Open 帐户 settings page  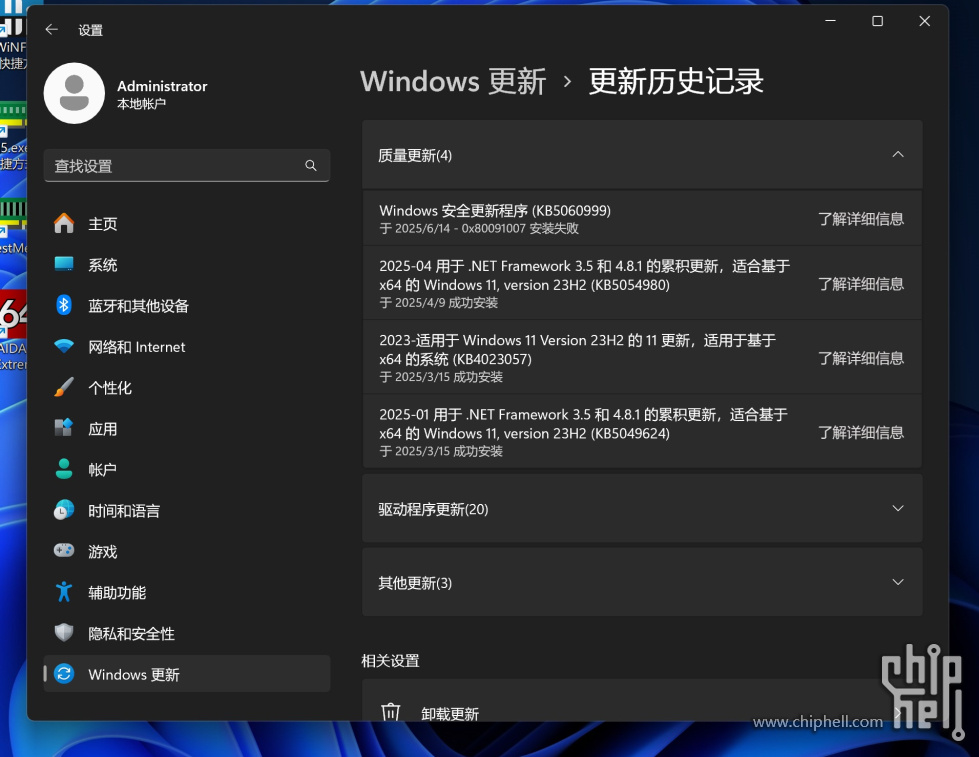coord(187,470)
